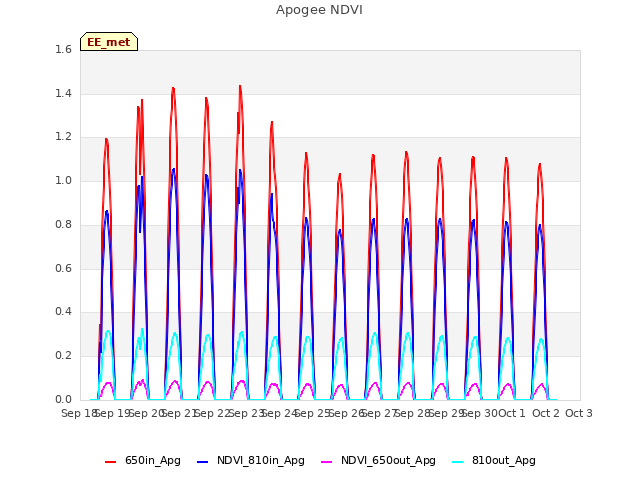Click the 0.8 y-axis label
Screen dimensions: 640x480
63,224
